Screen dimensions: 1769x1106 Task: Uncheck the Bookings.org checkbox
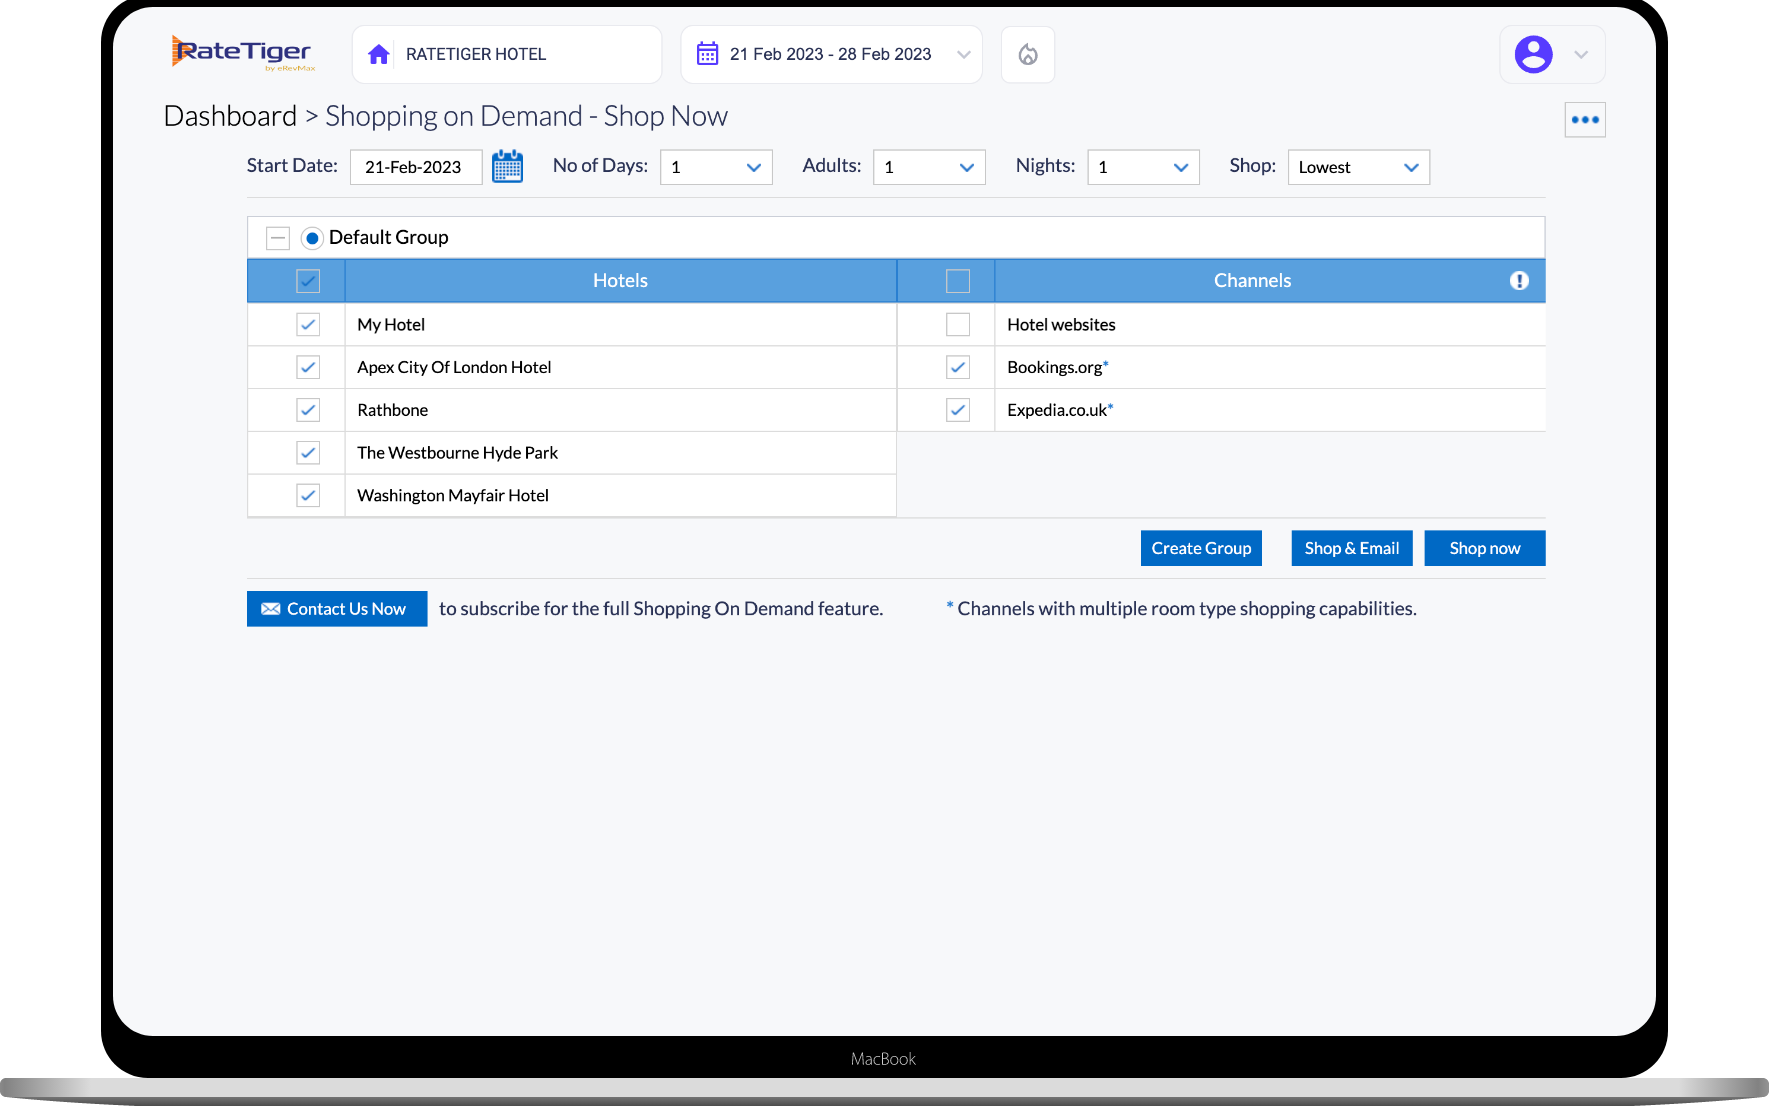click(958, 367)
